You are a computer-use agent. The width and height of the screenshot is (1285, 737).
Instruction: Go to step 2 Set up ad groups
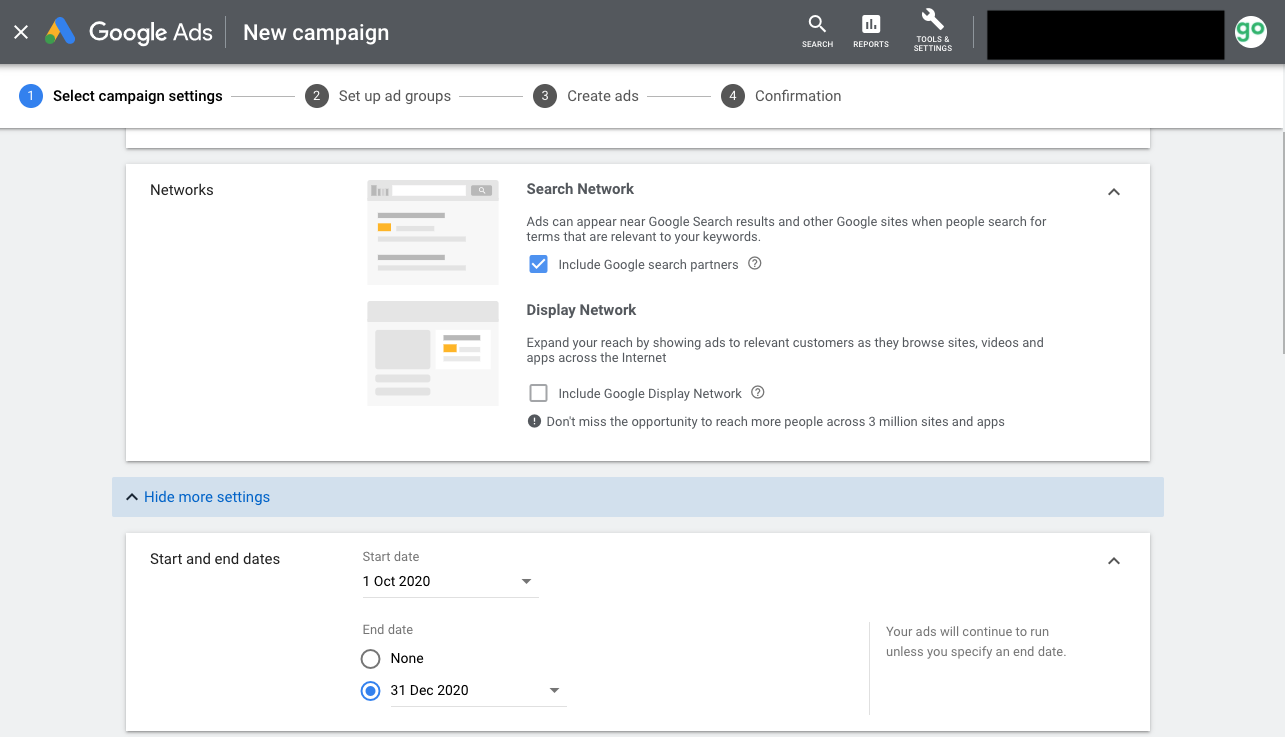click(x=378, y=96)
